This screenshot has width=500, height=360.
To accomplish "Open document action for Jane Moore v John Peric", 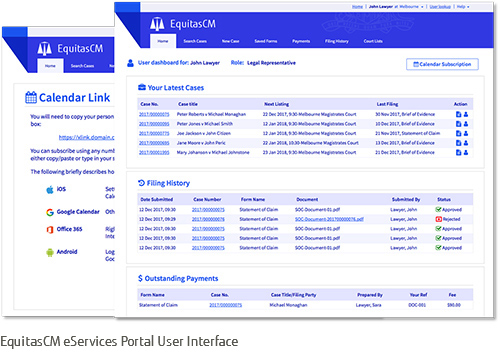I will [459, 143].
